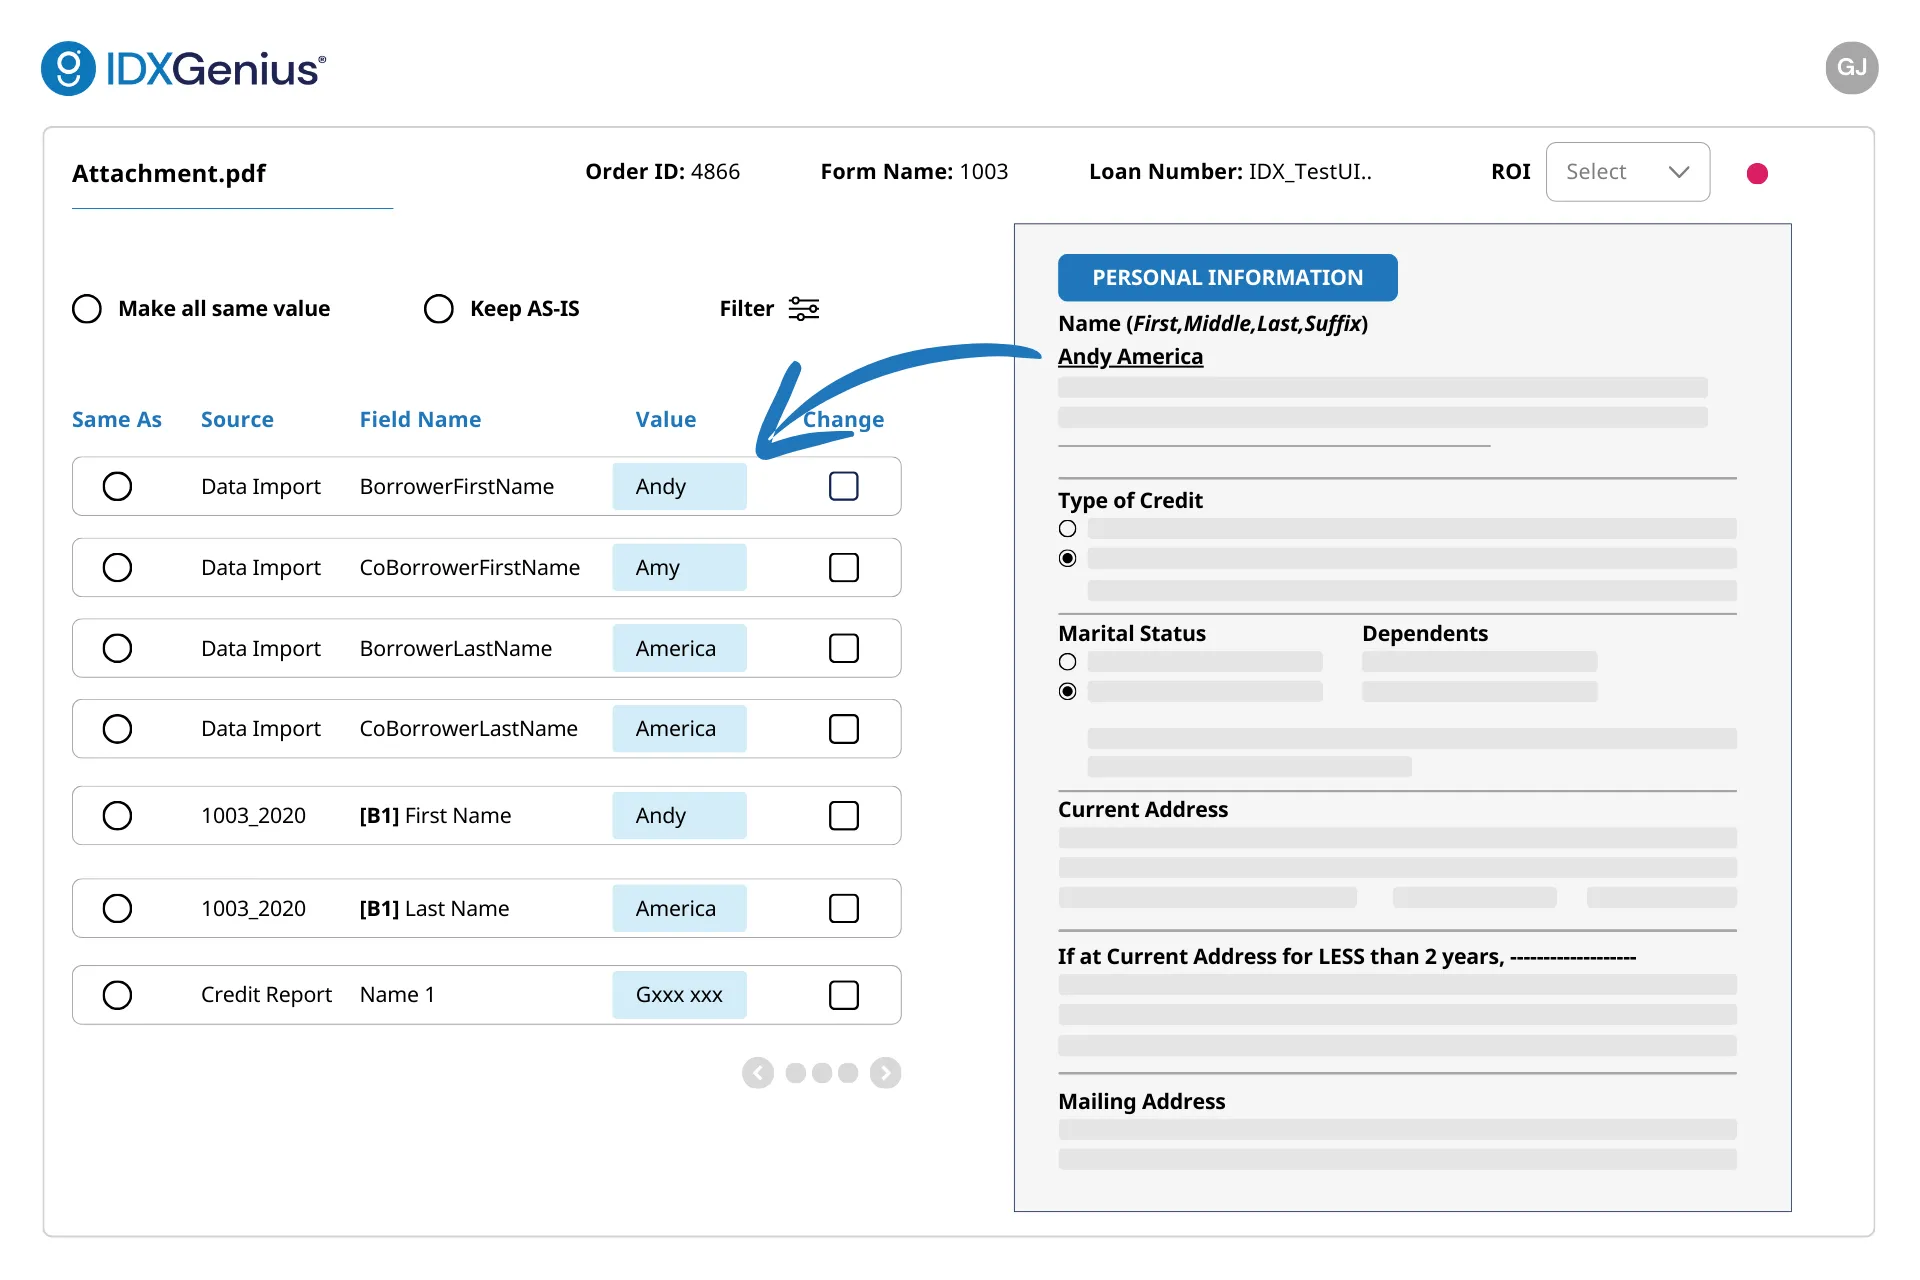
Task: Open the Attachment.pdf tab
Action: pyautogui.click(x=169, y=173)
